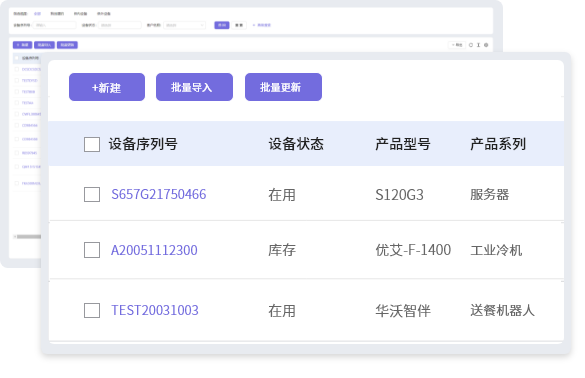Click the +新建 button in front panel
585x378 pixels.
click(x=107, y=87)
